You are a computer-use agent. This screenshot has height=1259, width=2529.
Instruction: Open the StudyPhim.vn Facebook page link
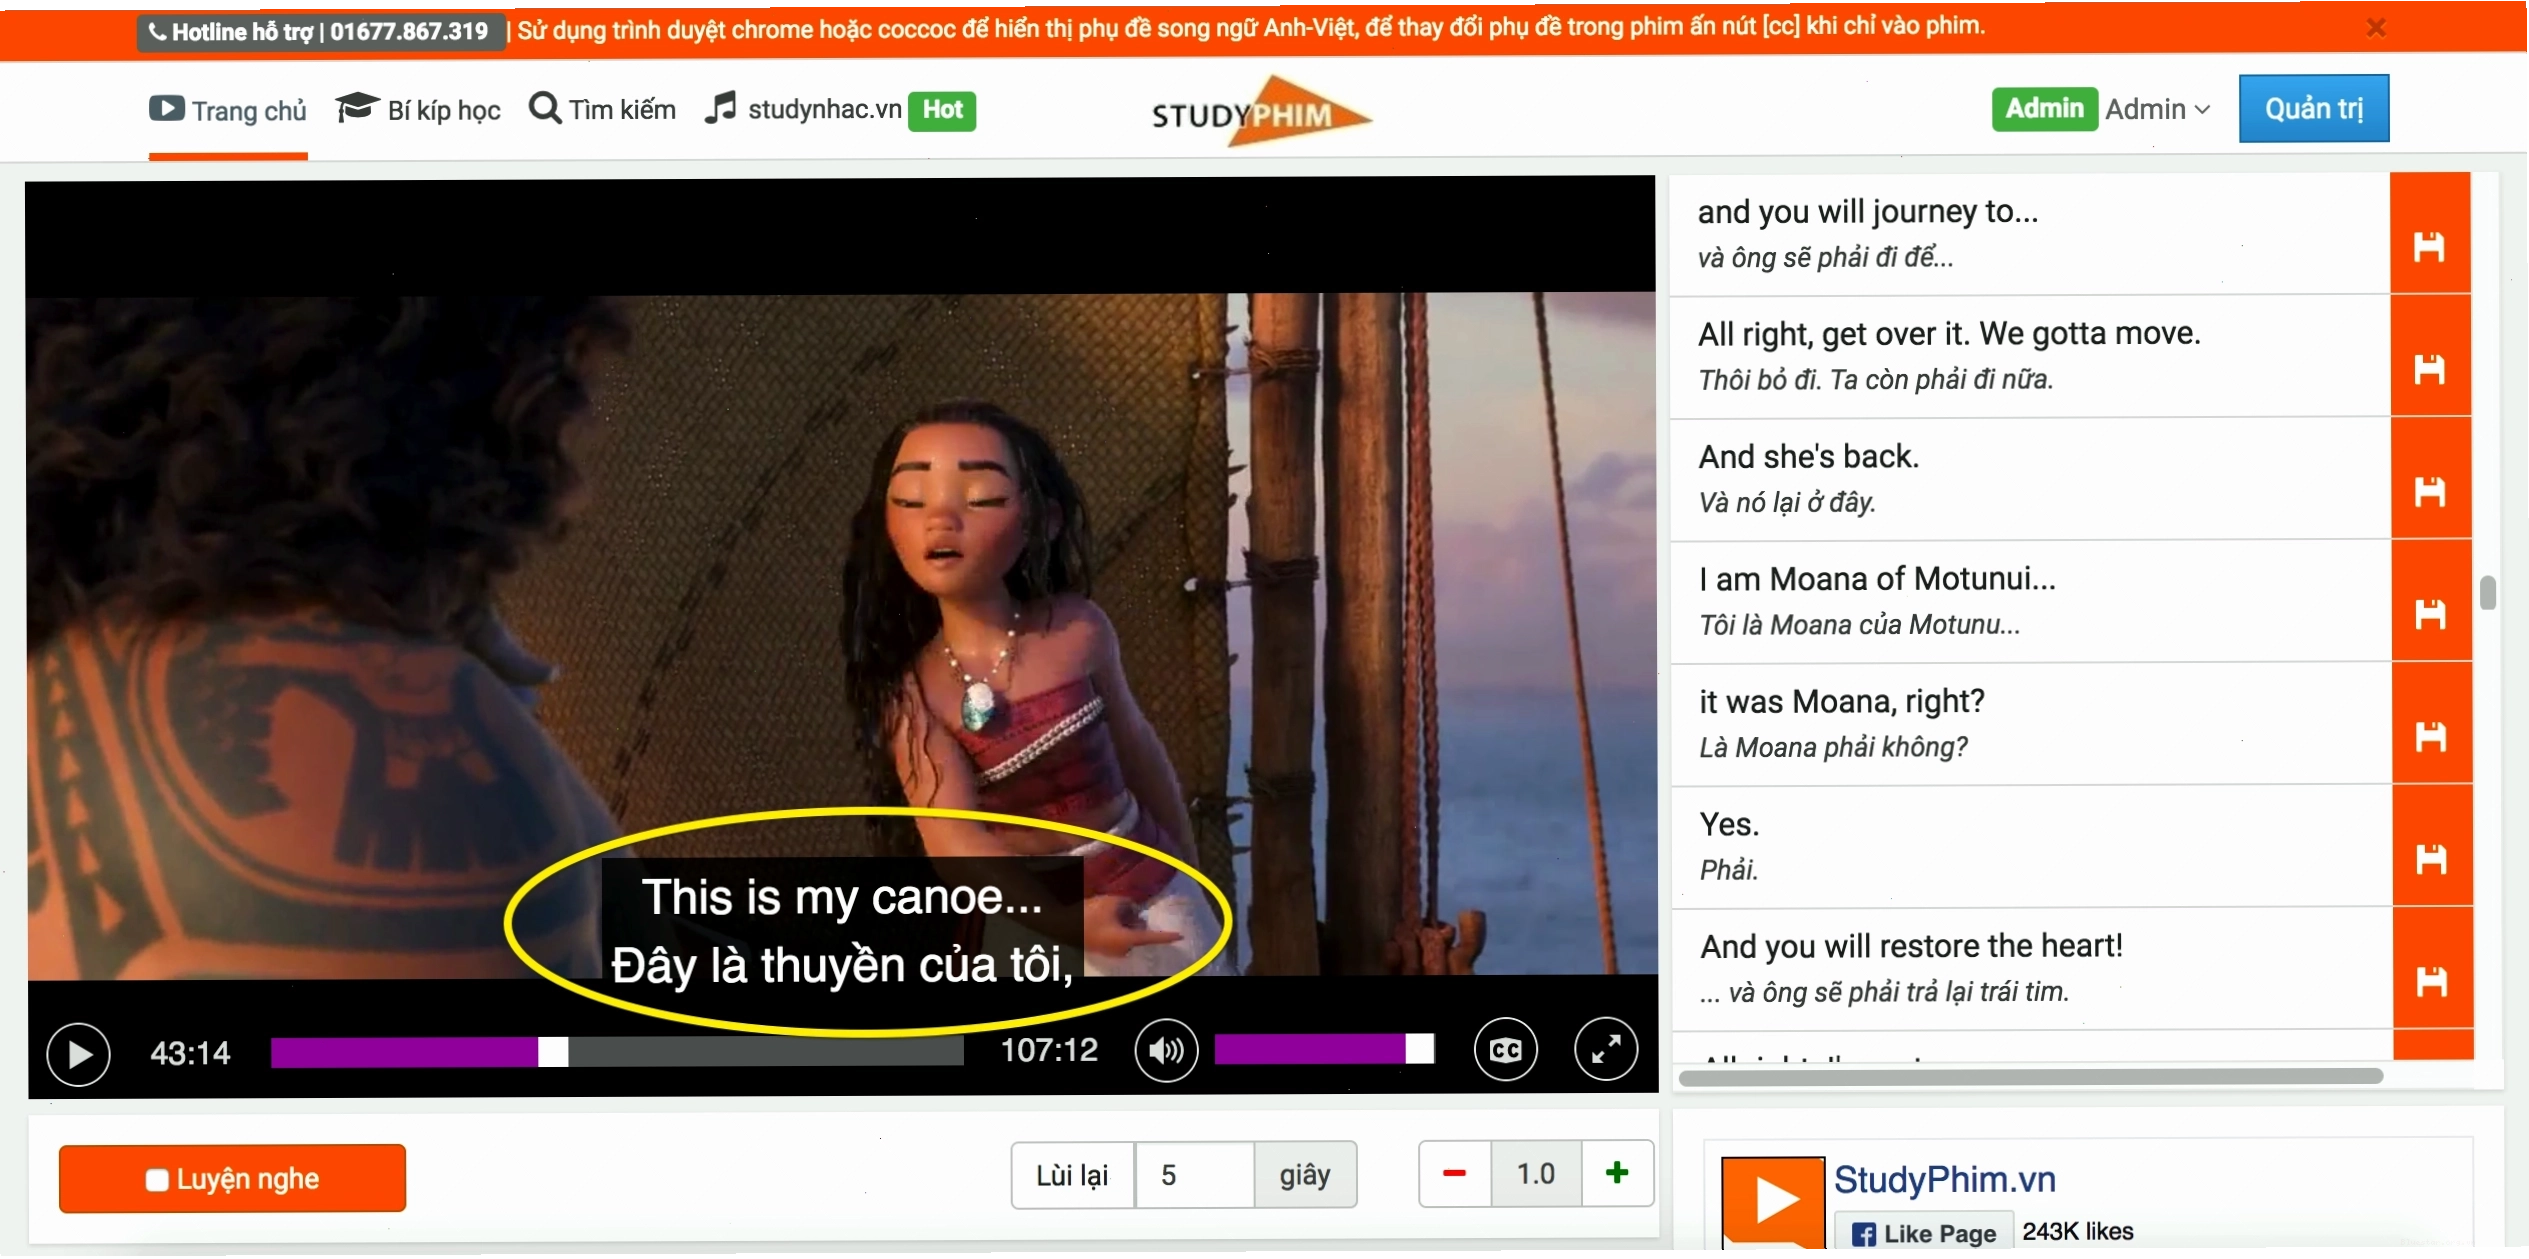coord(1944,1180)
